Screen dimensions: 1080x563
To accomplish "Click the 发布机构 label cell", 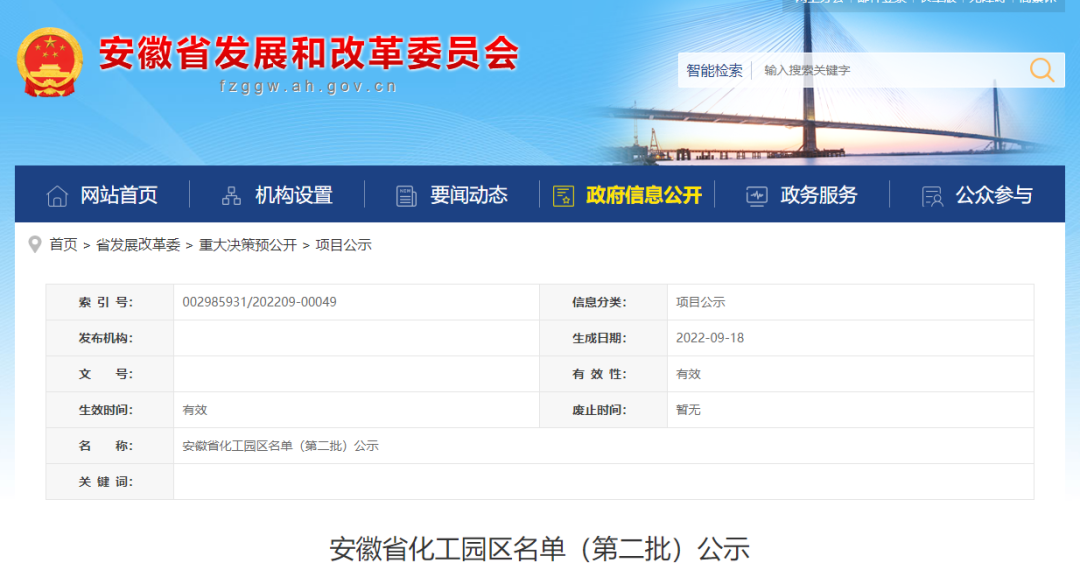I will [x=110, y=338].
